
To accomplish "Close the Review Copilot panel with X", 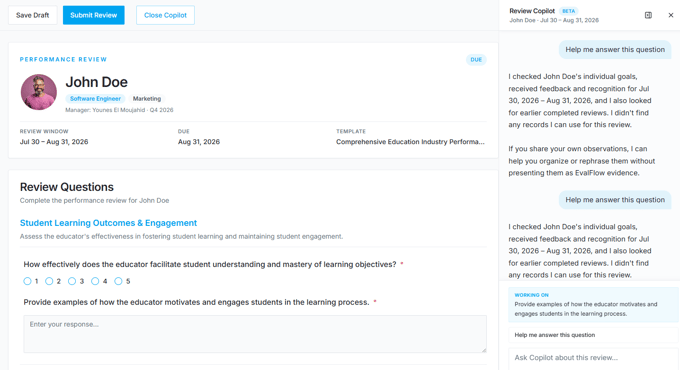I will (671, 15).
